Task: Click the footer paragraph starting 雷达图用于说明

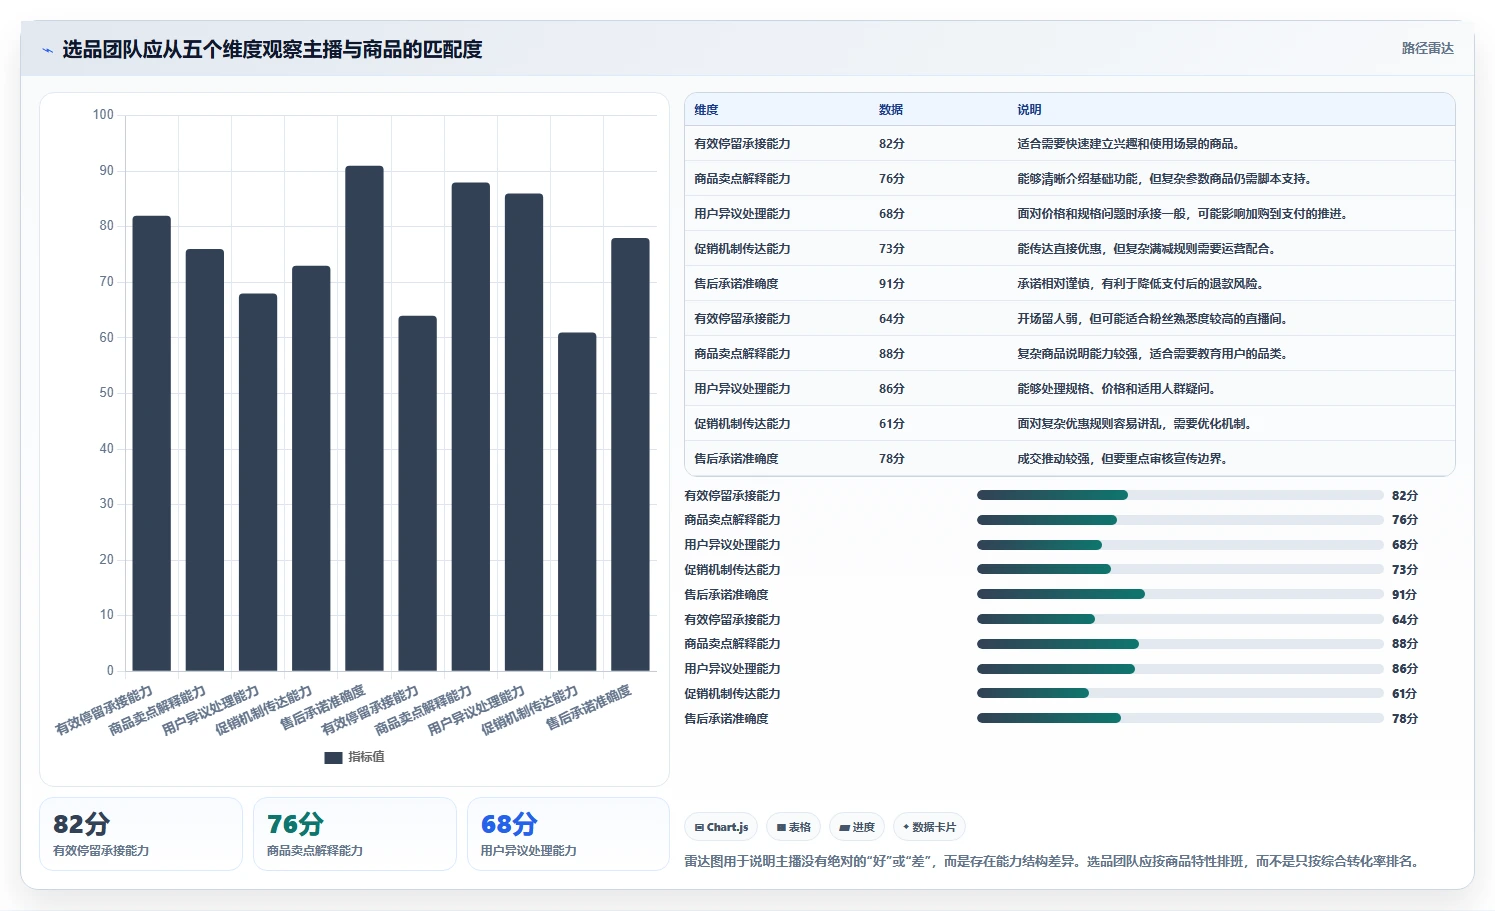Action: click(x=1054, y=861)
